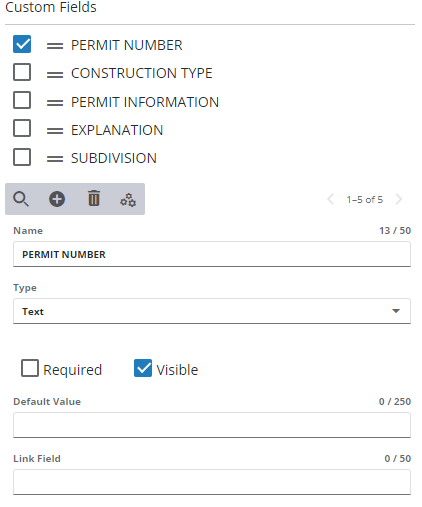Delete selected field with the trash icon
The width and height of the screenshot is (422, 507).
(x=94, y=199)
